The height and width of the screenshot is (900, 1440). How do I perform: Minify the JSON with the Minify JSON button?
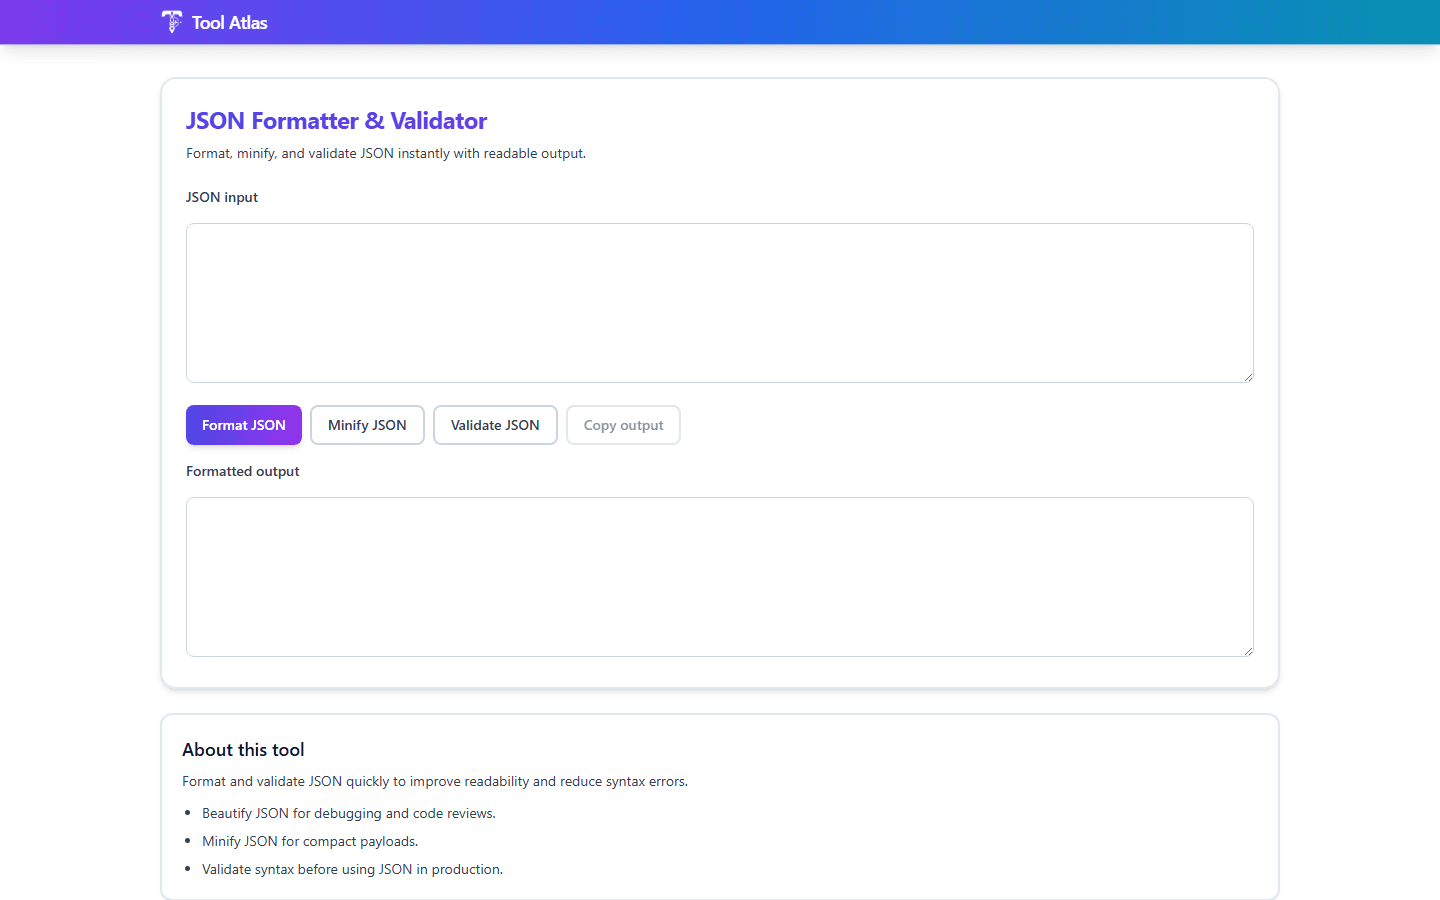pyautogui.click(x=367, y=424)
